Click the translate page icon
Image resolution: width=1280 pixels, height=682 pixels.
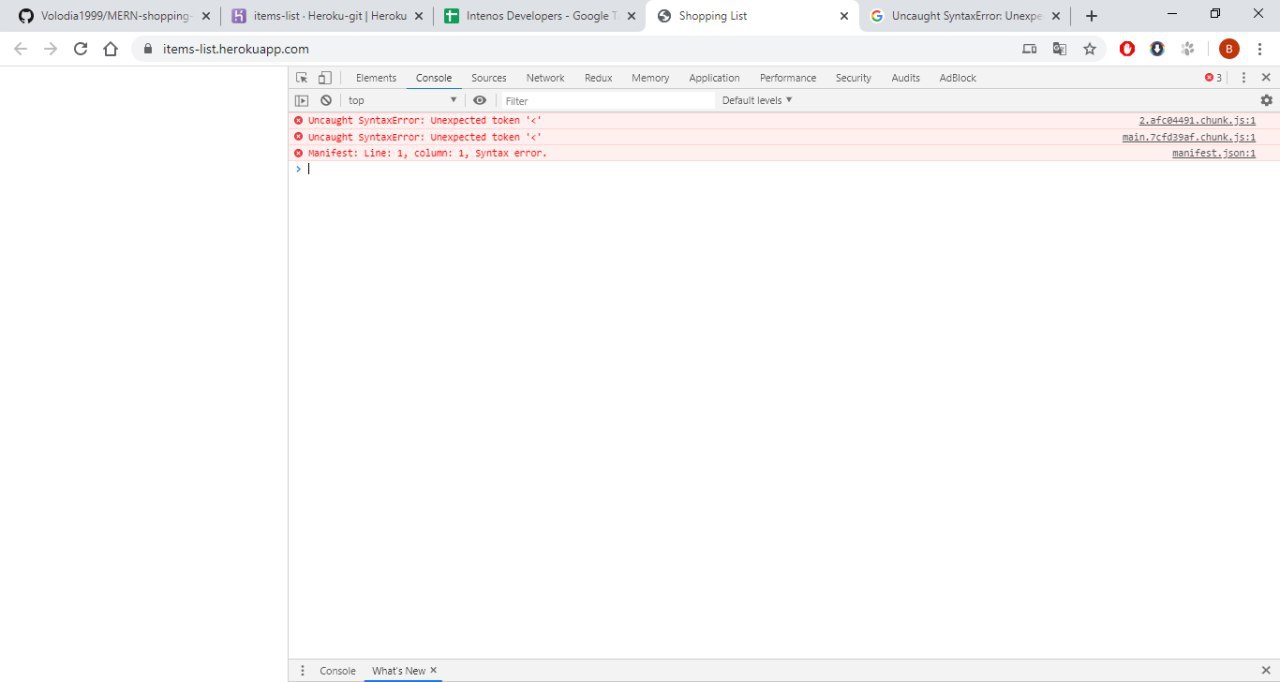[x=1059, y=49]
